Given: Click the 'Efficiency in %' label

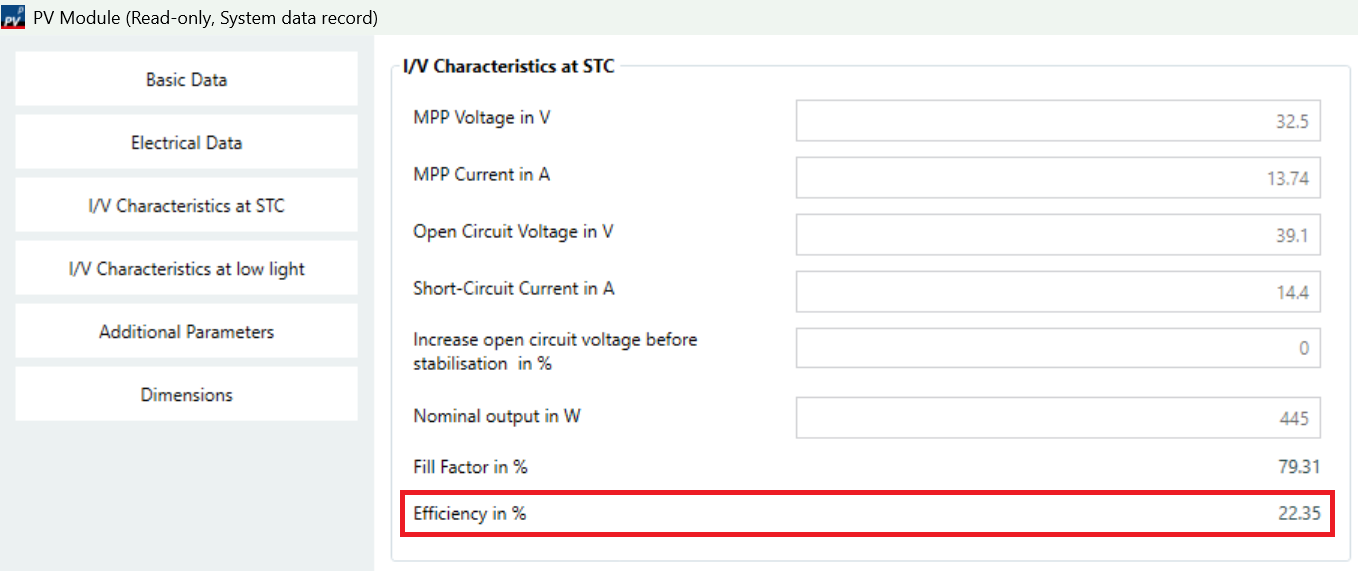Looking at the screenshot, I should (470, 514).
